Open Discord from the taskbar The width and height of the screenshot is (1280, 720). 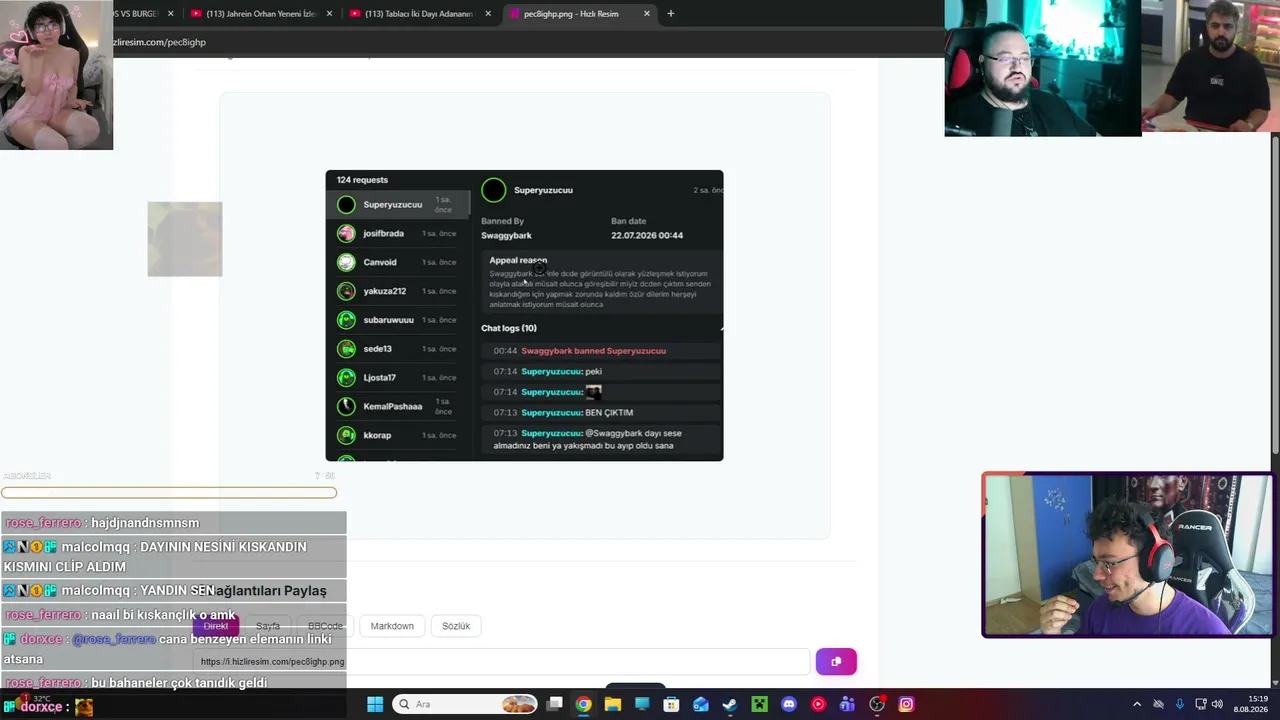[789, 704]
